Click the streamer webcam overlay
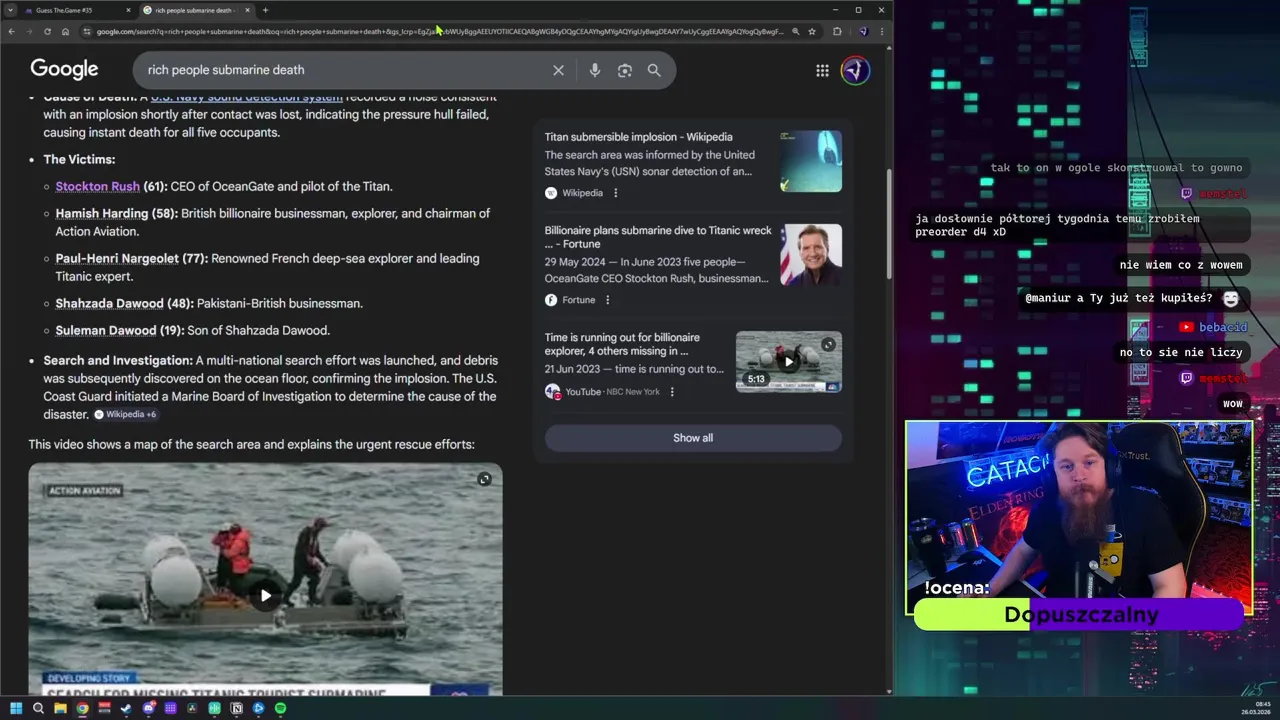Screen dimensions: 1280x720 tap(1079, 518)
